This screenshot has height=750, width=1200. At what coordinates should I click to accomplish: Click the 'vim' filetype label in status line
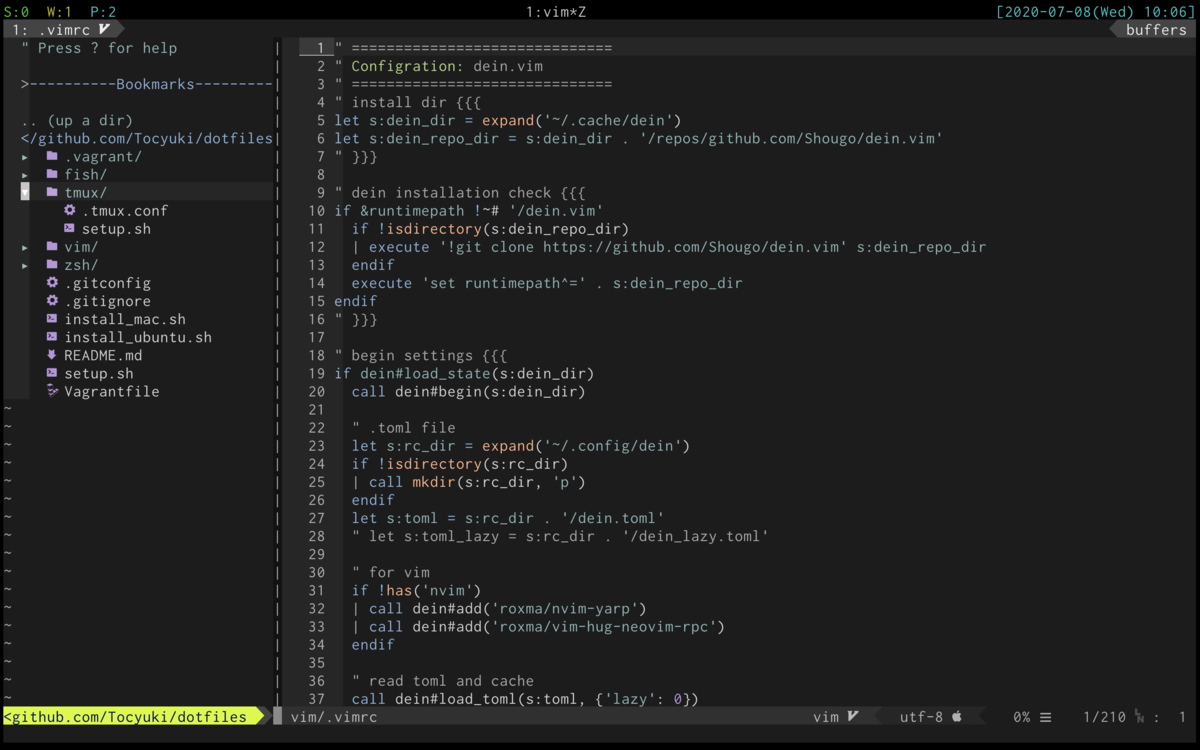[826, 717]
